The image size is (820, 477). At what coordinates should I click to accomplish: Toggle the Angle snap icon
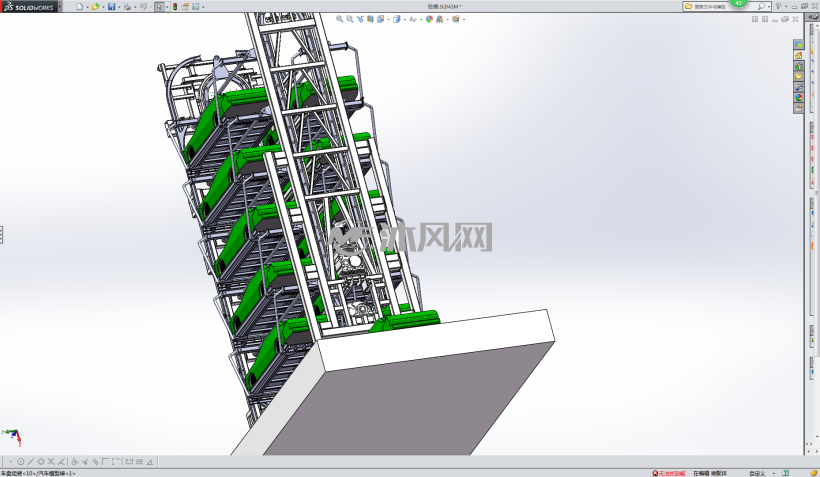click(150, 461)
